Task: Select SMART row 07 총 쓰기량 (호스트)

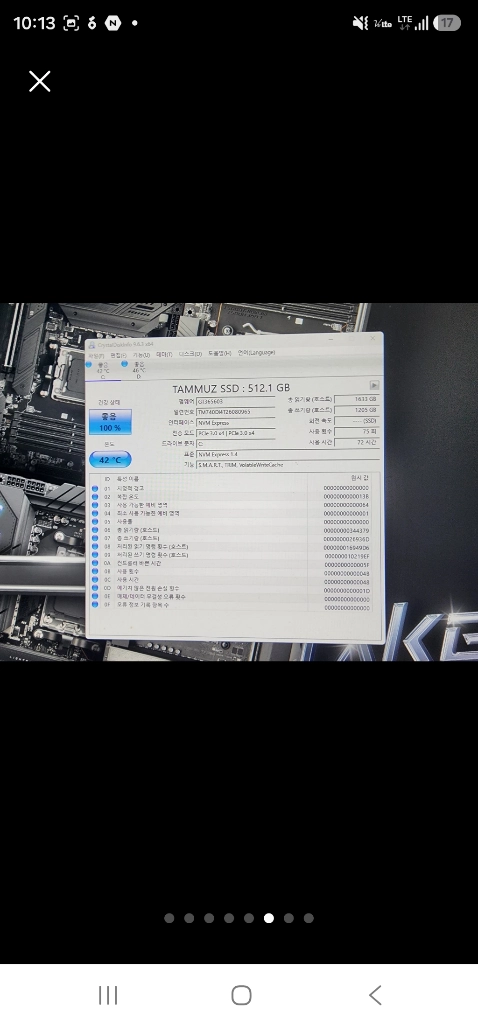Action: 231,538
